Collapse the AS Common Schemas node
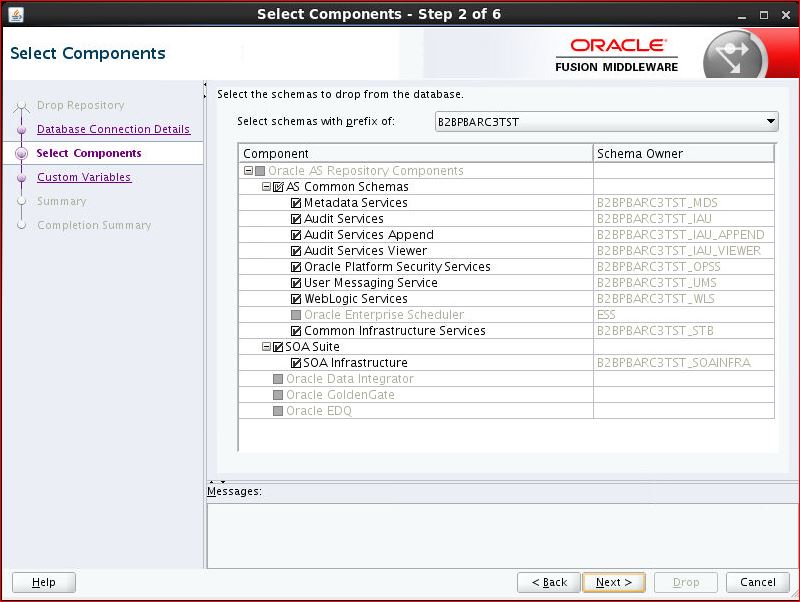 tap(266, 187)
